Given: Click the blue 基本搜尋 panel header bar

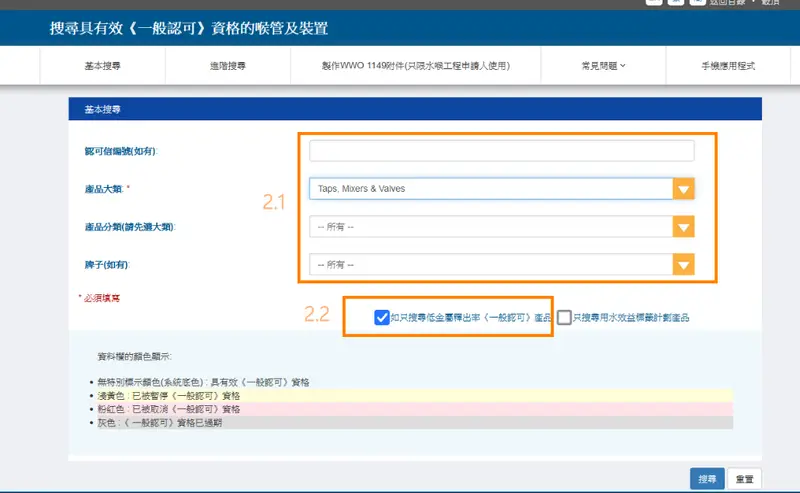Looking at the screenshot, I should click(415, 107).
